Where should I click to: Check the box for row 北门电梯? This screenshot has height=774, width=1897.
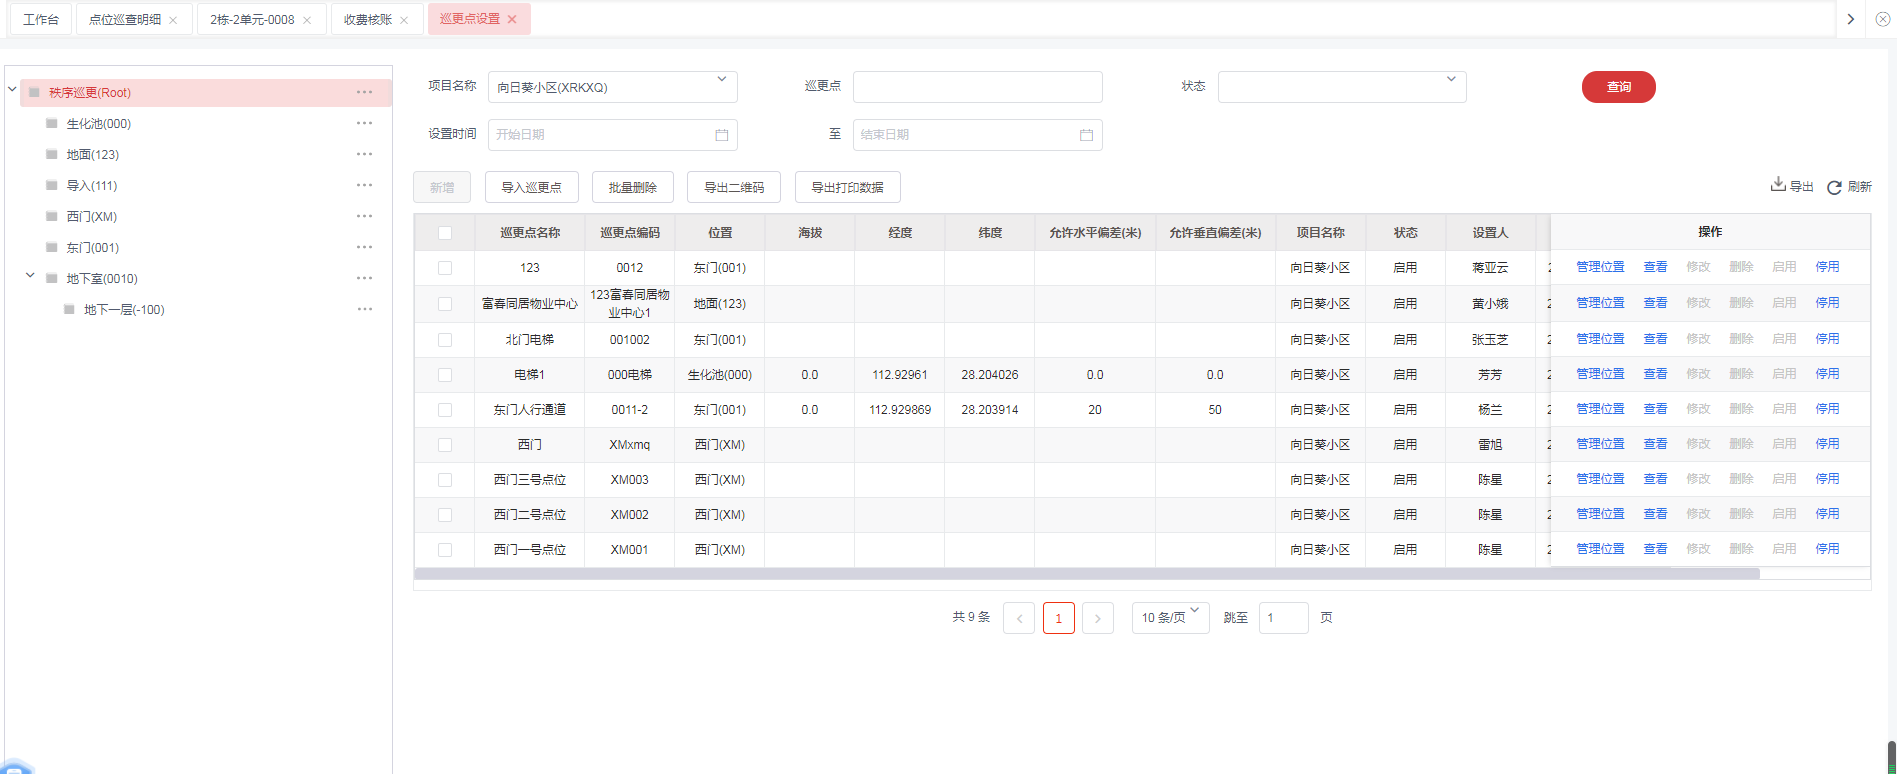point(445,340)
